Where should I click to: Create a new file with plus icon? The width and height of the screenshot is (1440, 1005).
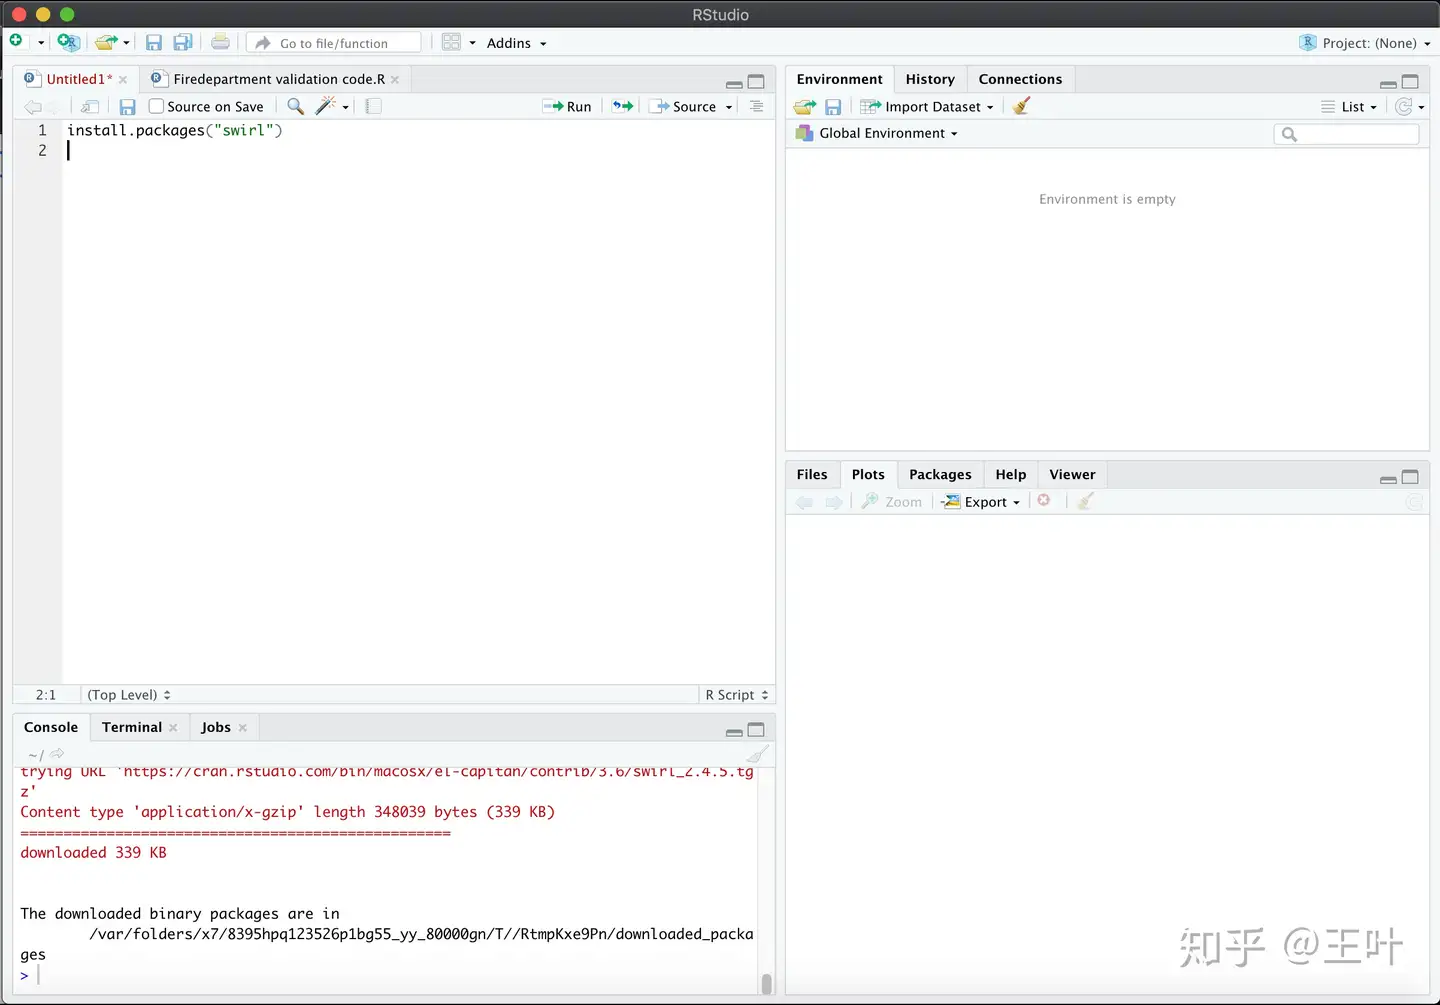tap(16, 42)
